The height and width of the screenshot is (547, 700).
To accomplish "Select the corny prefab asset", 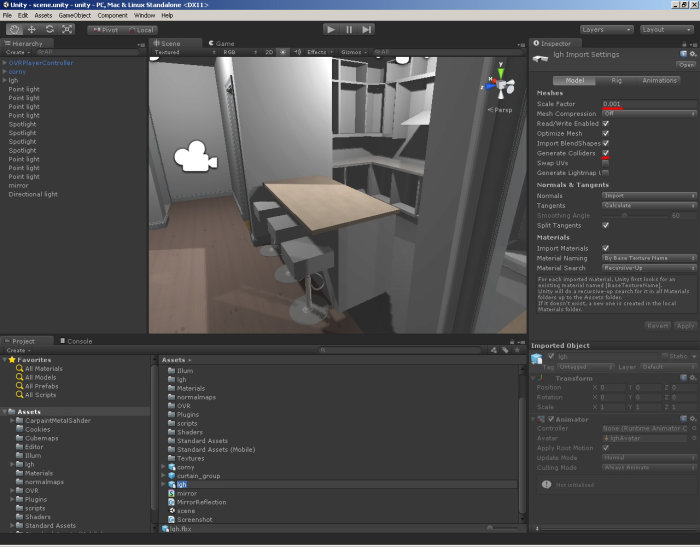I will point(186,467).
